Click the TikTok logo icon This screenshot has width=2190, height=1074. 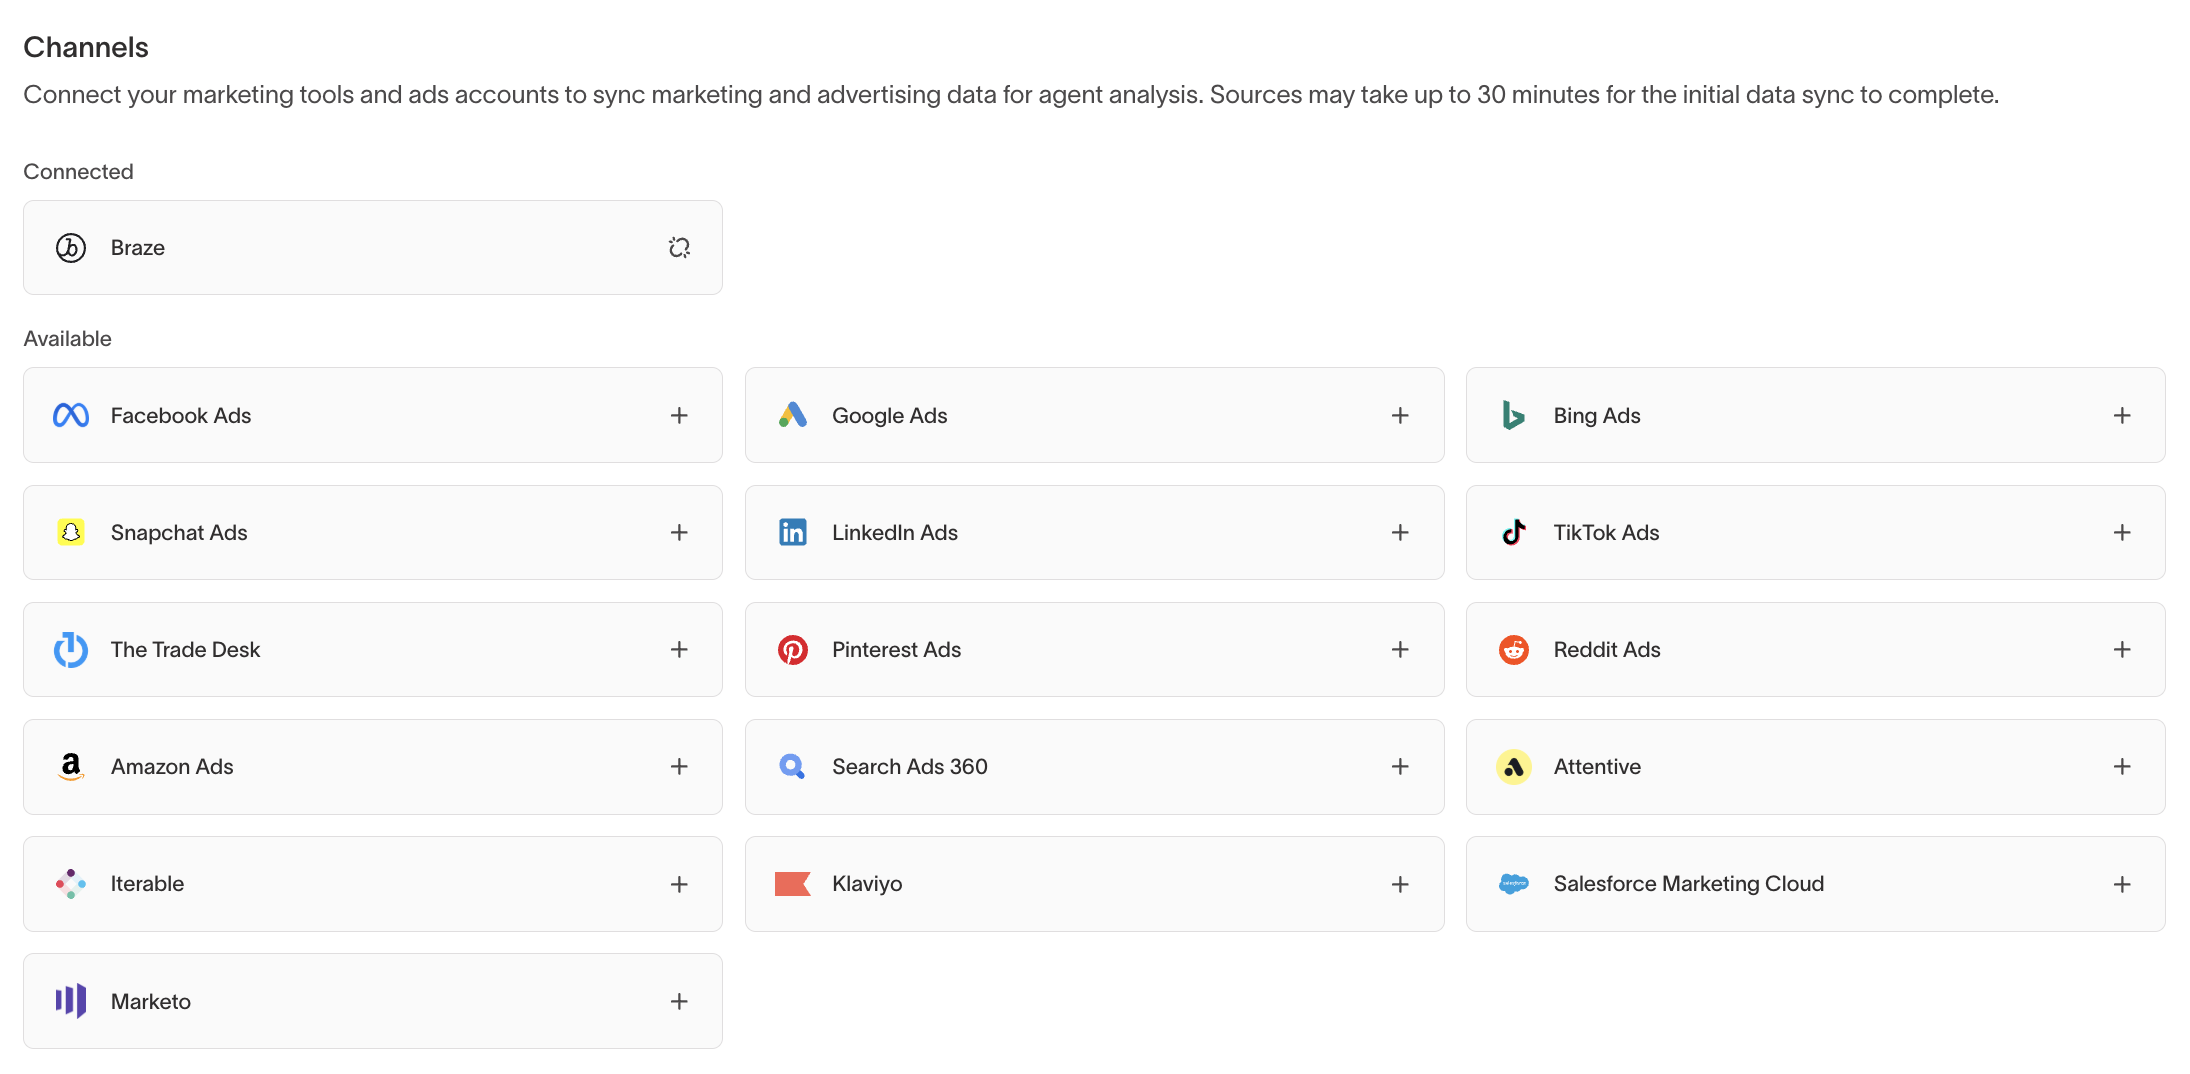[x=1514, y=532]
